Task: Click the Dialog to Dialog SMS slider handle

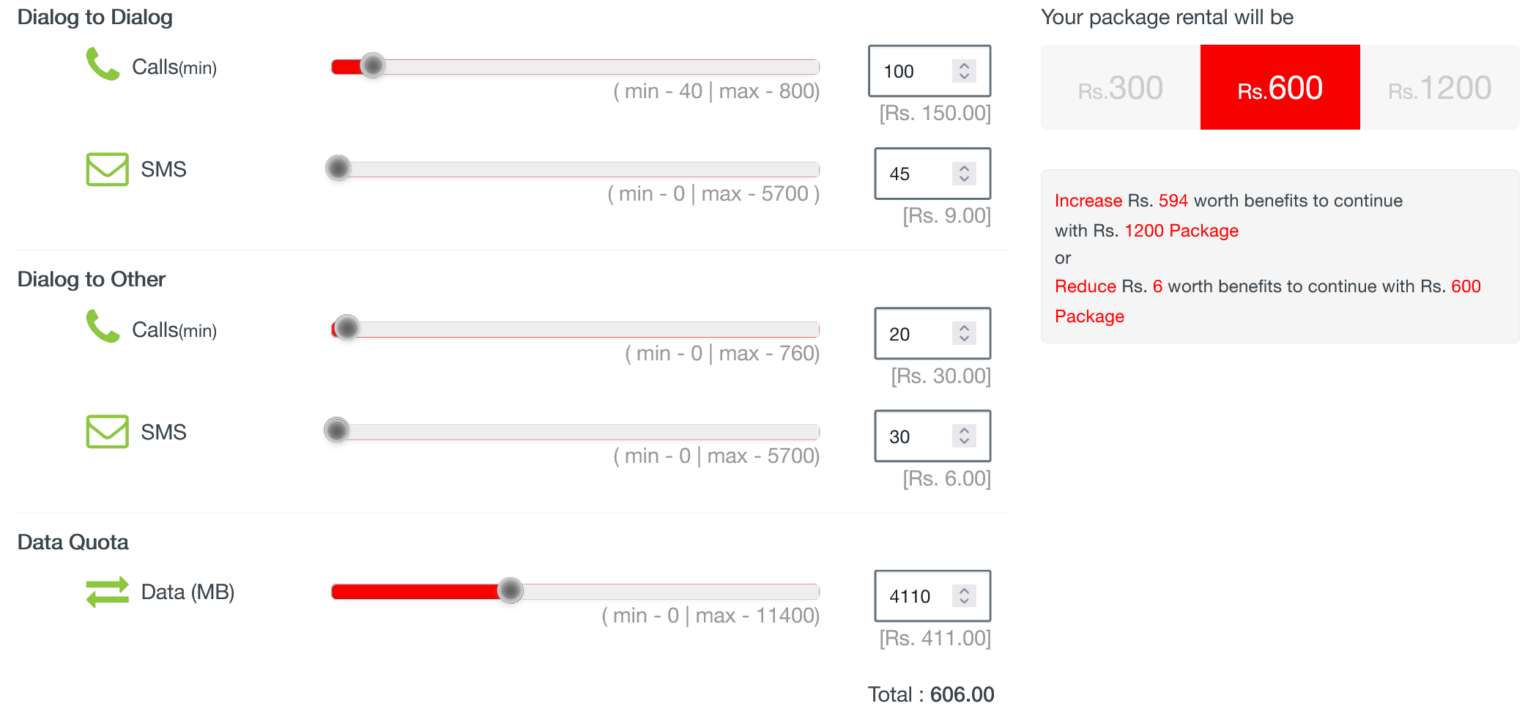Action: click(337, 167)
